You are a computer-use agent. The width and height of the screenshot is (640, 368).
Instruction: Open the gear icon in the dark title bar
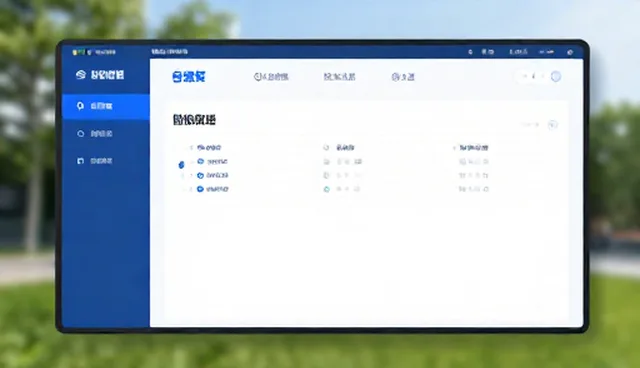[x=570, y=52]
